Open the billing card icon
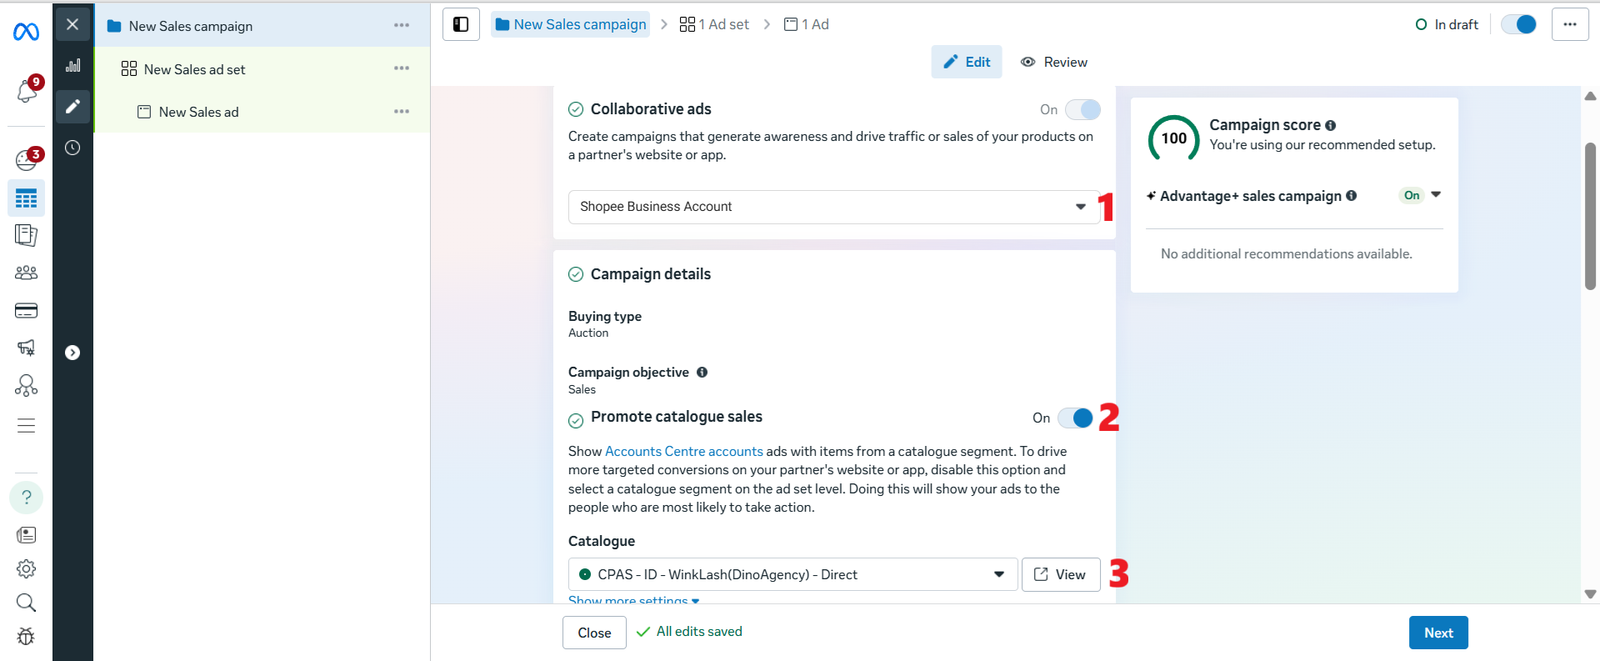 (26, 311)
